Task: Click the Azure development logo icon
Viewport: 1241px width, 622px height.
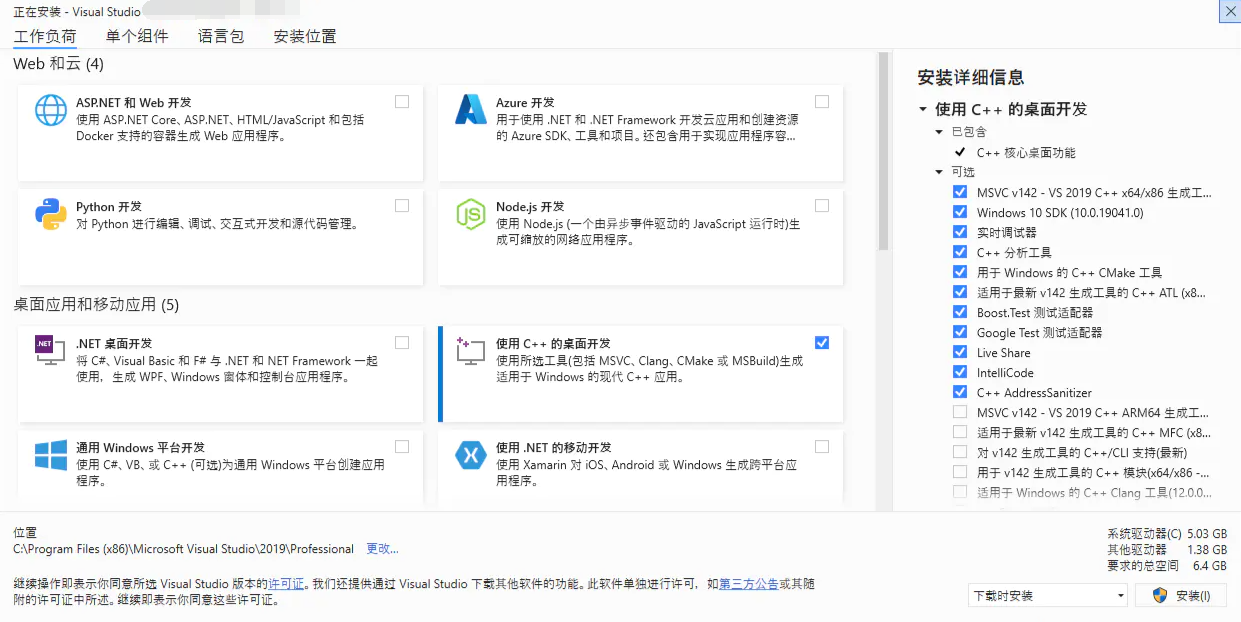Action: pos(471,110)
